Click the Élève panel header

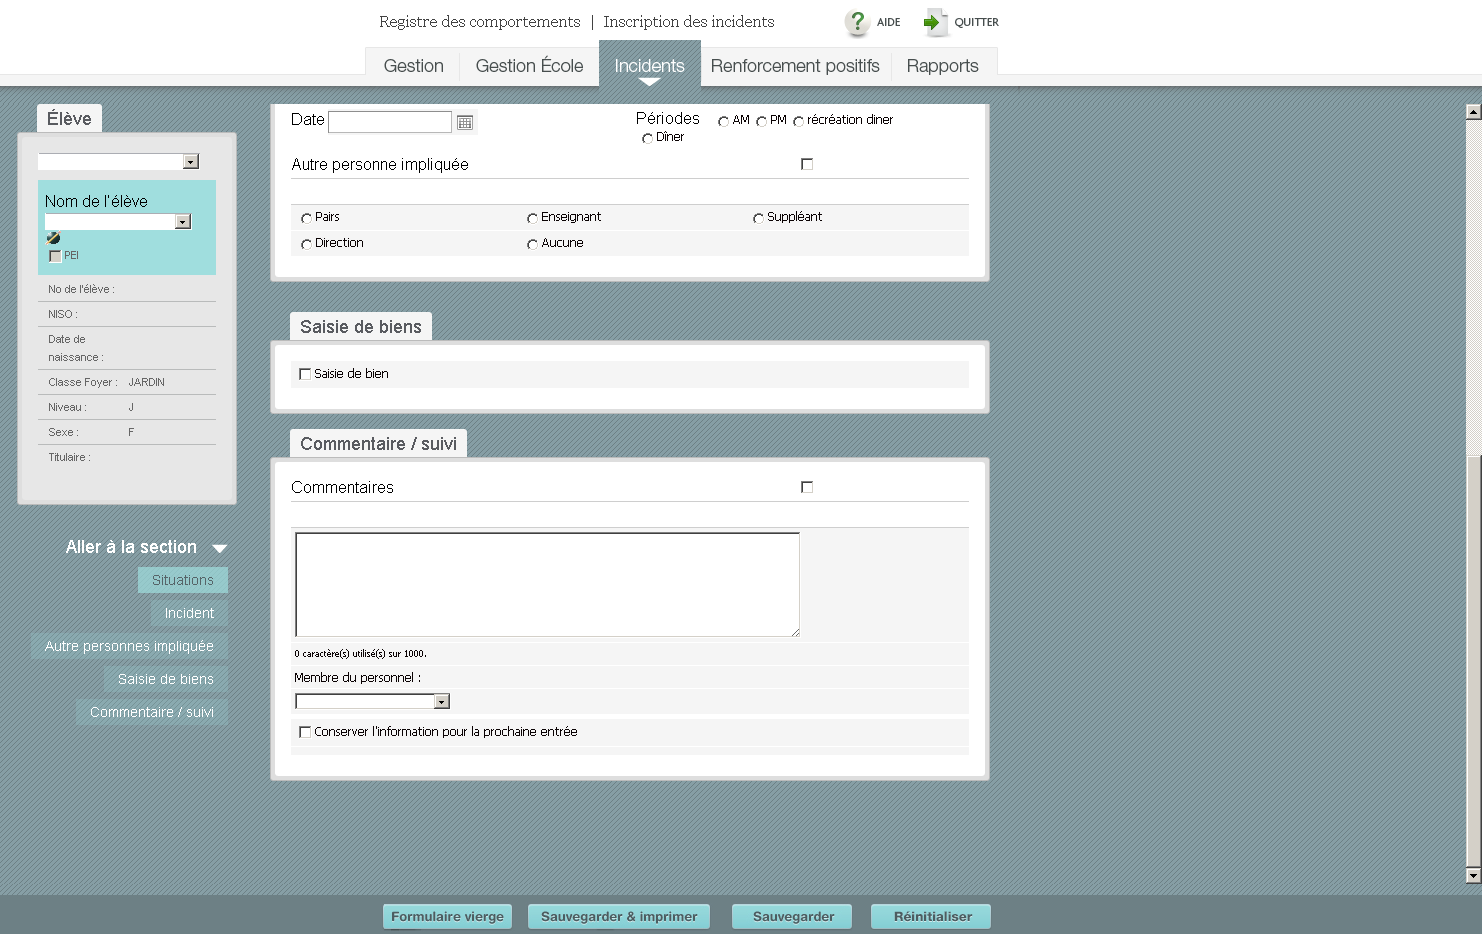(x=69, y=119)
